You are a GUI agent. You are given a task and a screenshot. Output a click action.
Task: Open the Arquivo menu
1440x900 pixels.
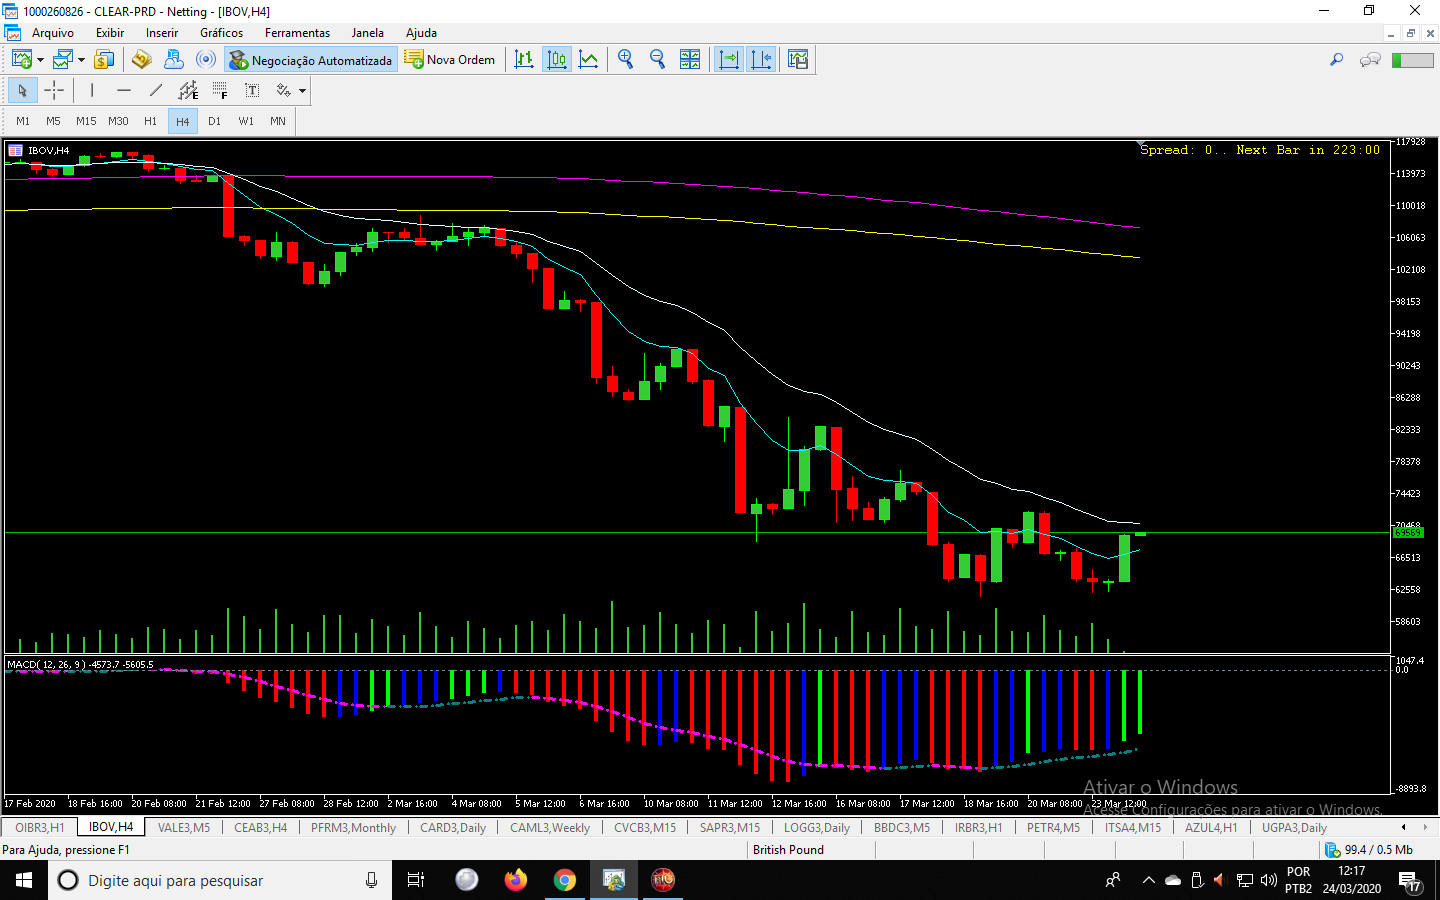(x=53, y=33)
